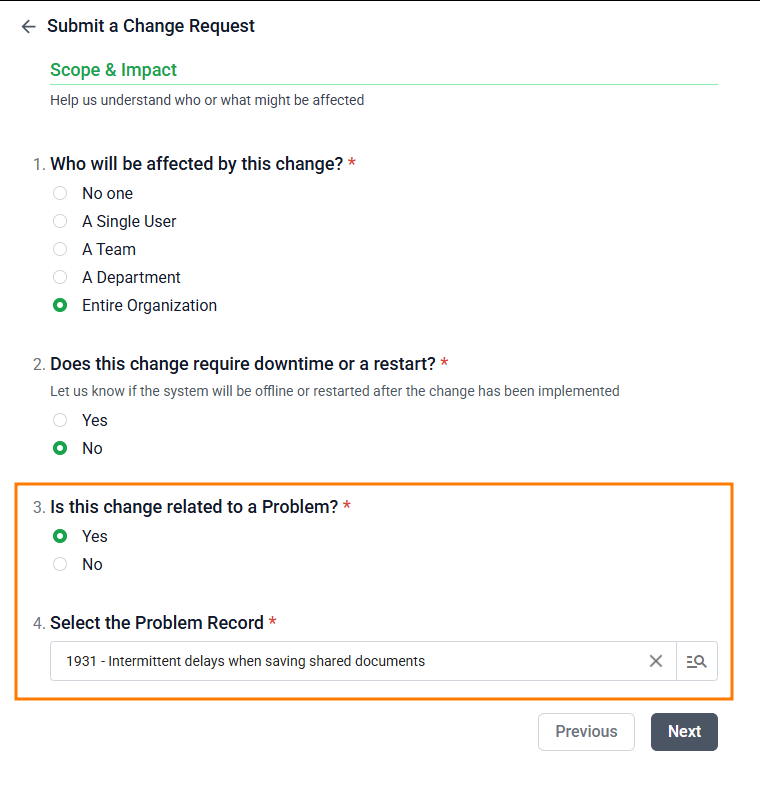Clear the selected Problem Record
The height and width of the screenshot is (785, 760).
656,661
